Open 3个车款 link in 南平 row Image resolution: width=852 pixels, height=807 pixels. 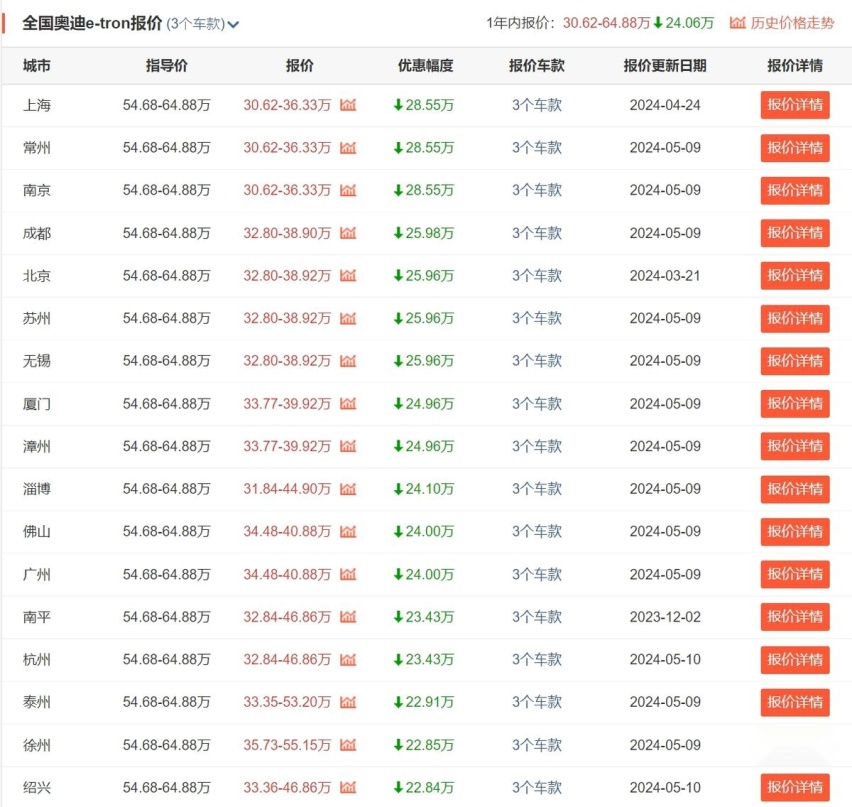coord(537,617)
